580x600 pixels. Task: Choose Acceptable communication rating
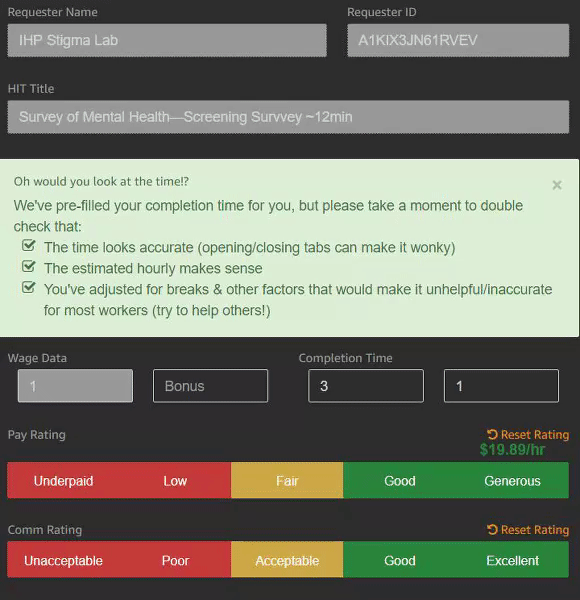point(287,560)
